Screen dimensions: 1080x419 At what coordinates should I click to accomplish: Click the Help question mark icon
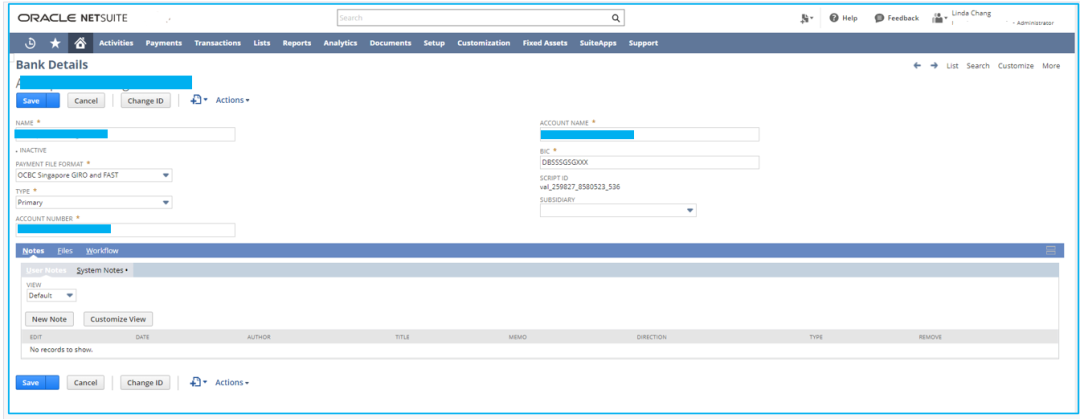tap(833, 18)
